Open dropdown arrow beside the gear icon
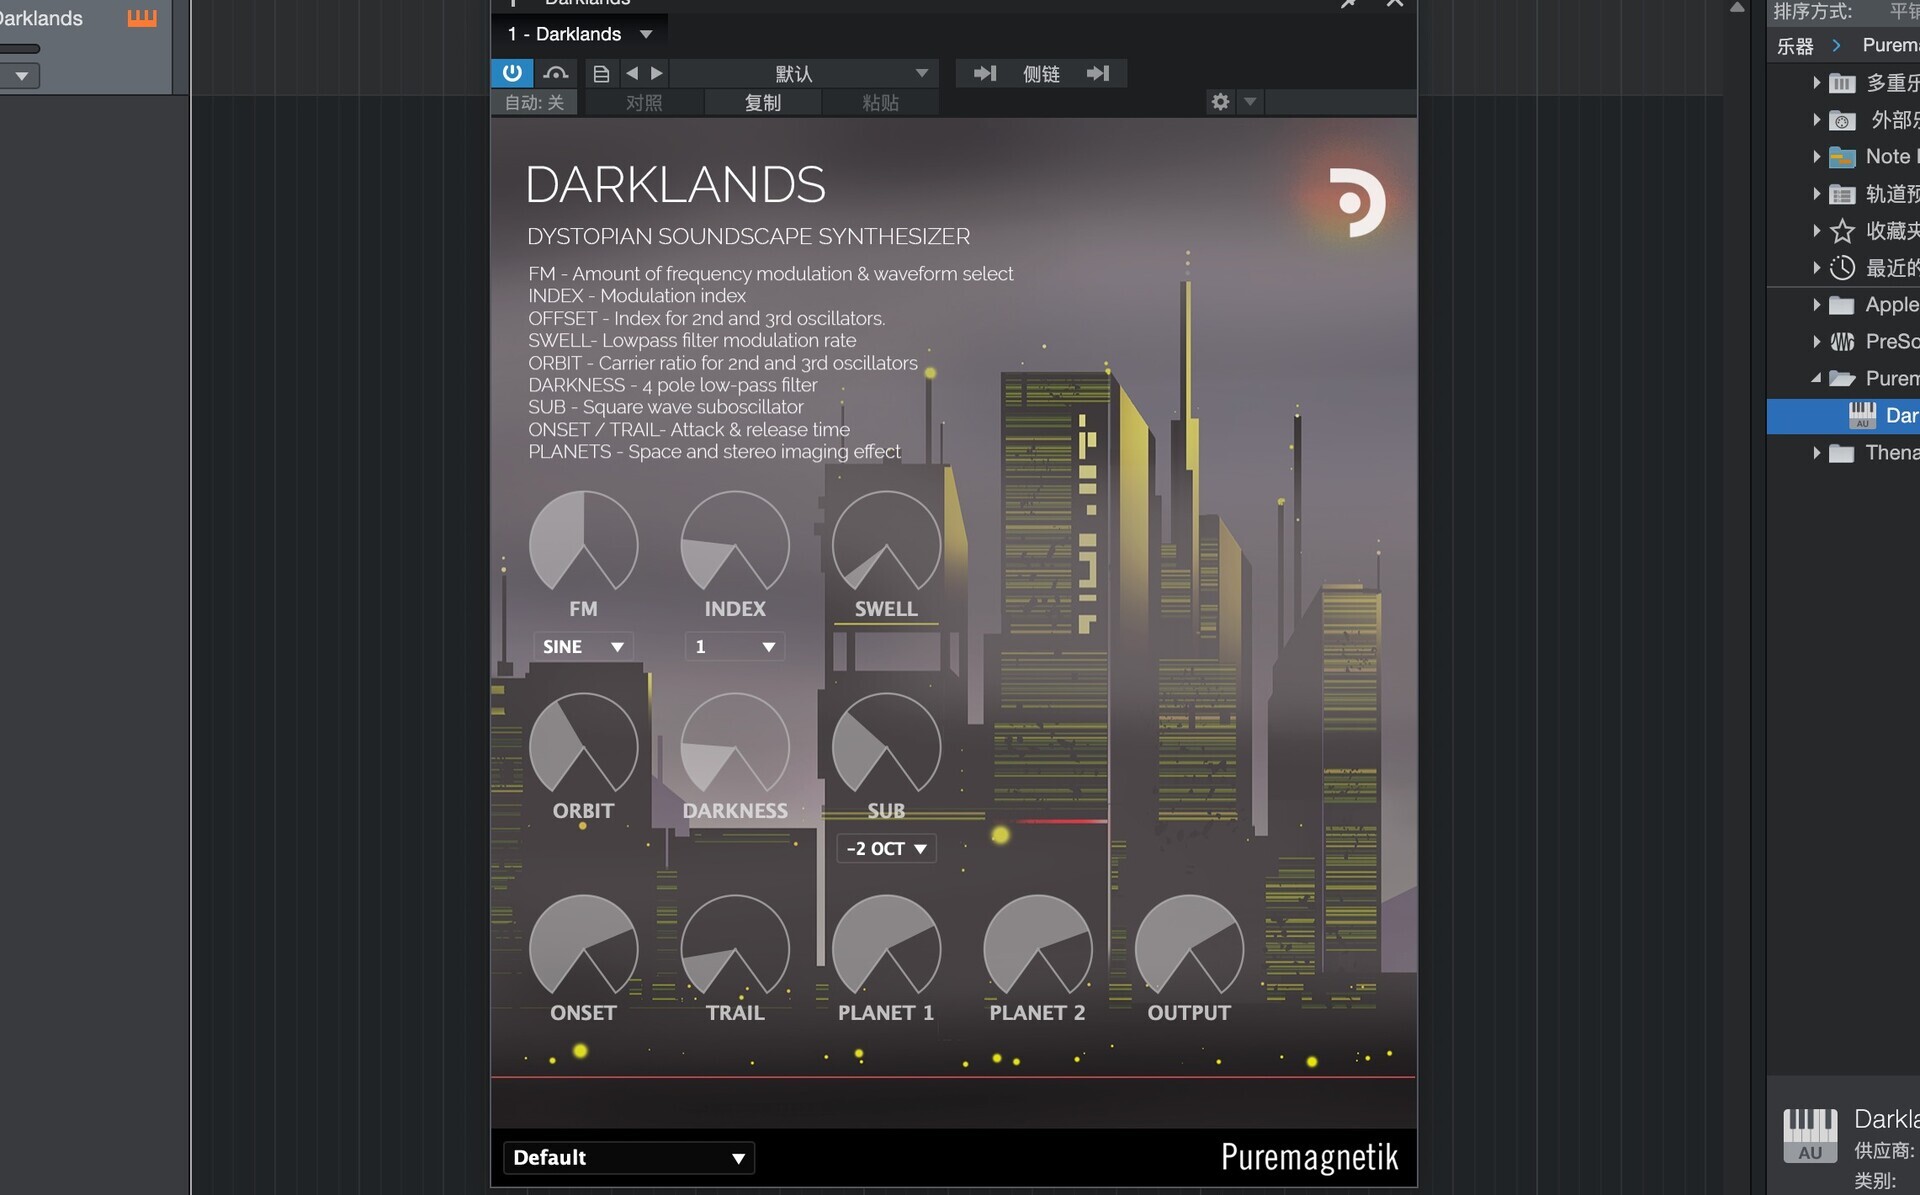Viewport: 1920px width, 1195px height. (x=1250, y=102)
